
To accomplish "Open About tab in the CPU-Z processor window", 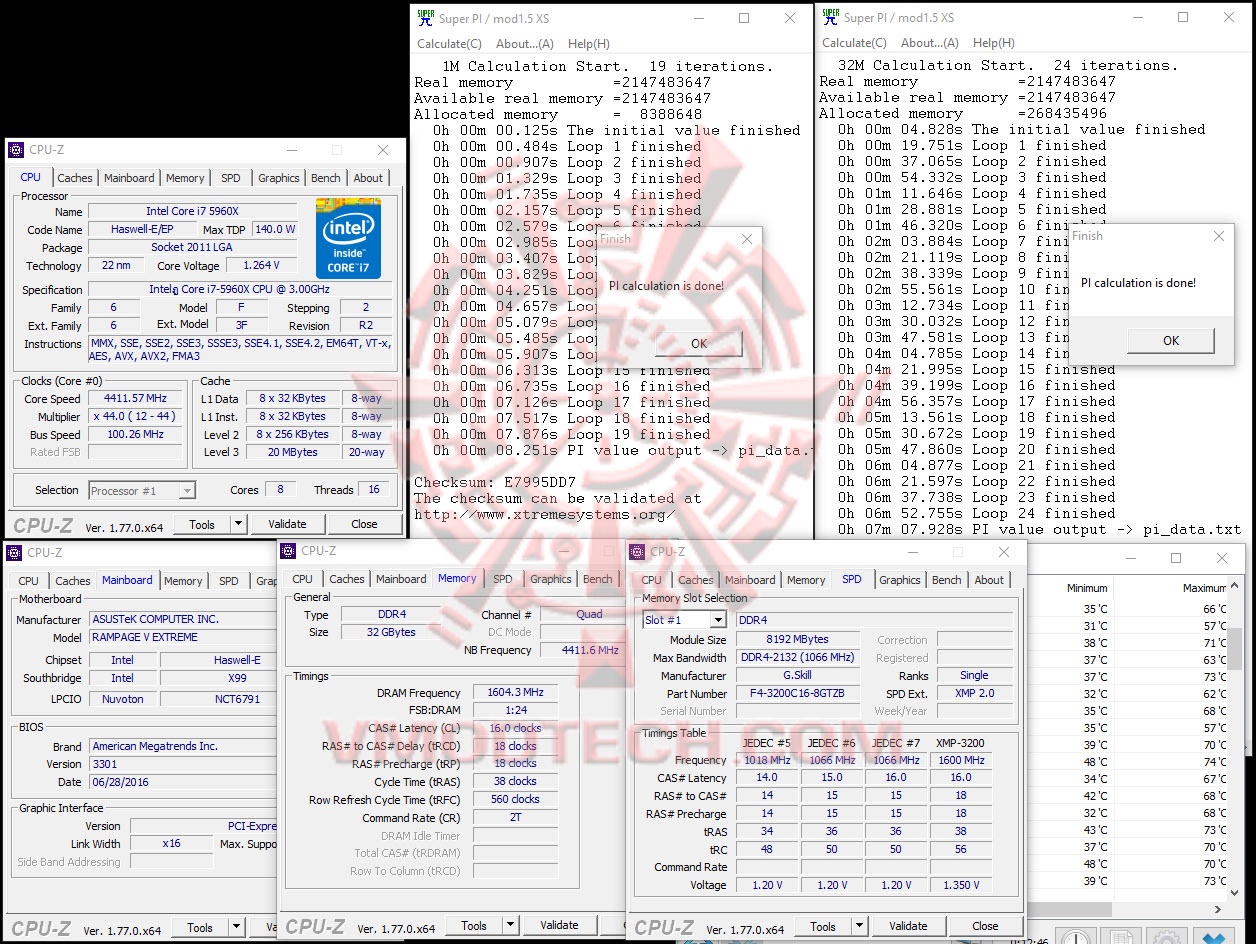I will point(368,178).
